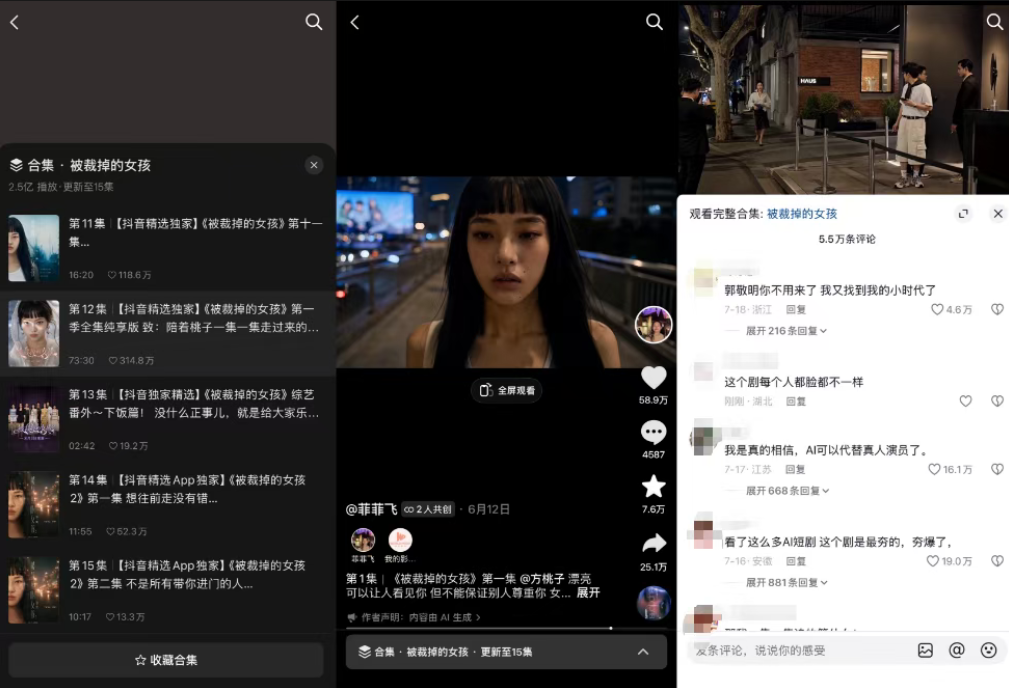This screenshot has width=1009, height=688.
Task: Dislike the AI可以代替真人演员 comment
Action: [x=997, y=470]
